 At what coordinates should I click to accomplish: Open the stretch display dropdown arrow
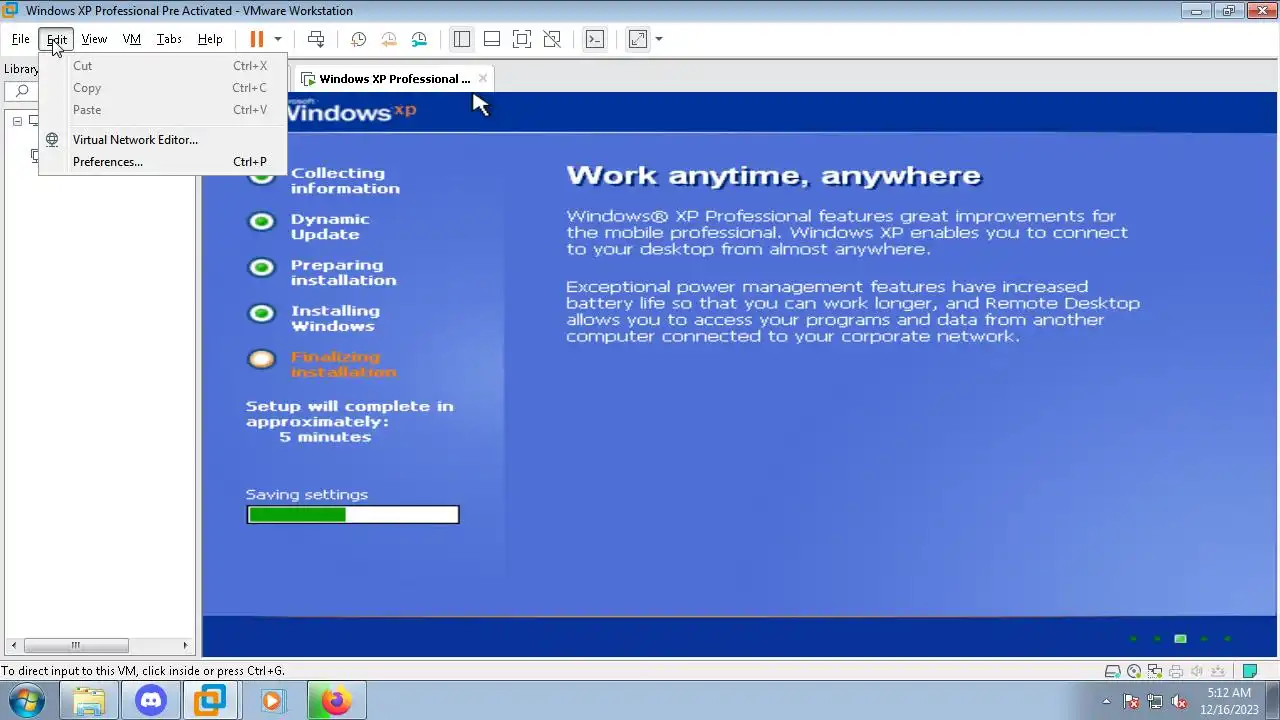659,39
